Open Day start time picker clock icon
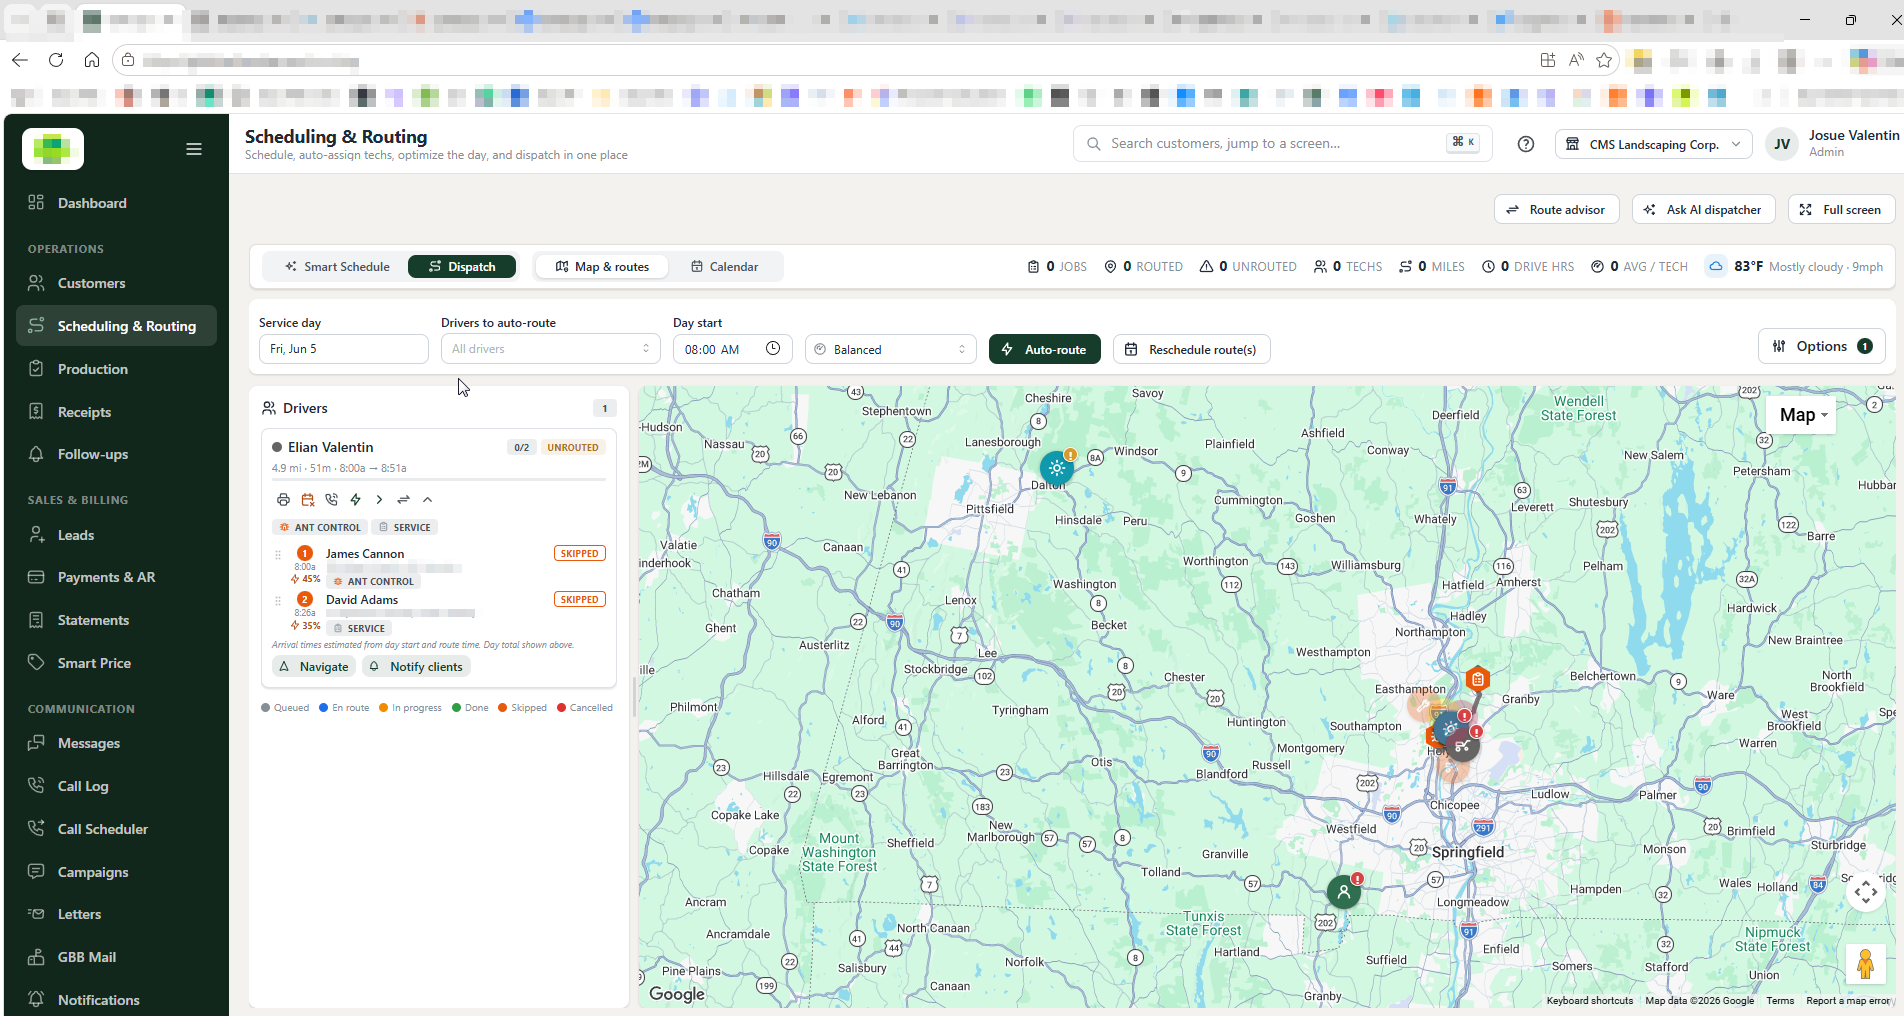Screen dimensions: 1904x1016 pos(773,348)
